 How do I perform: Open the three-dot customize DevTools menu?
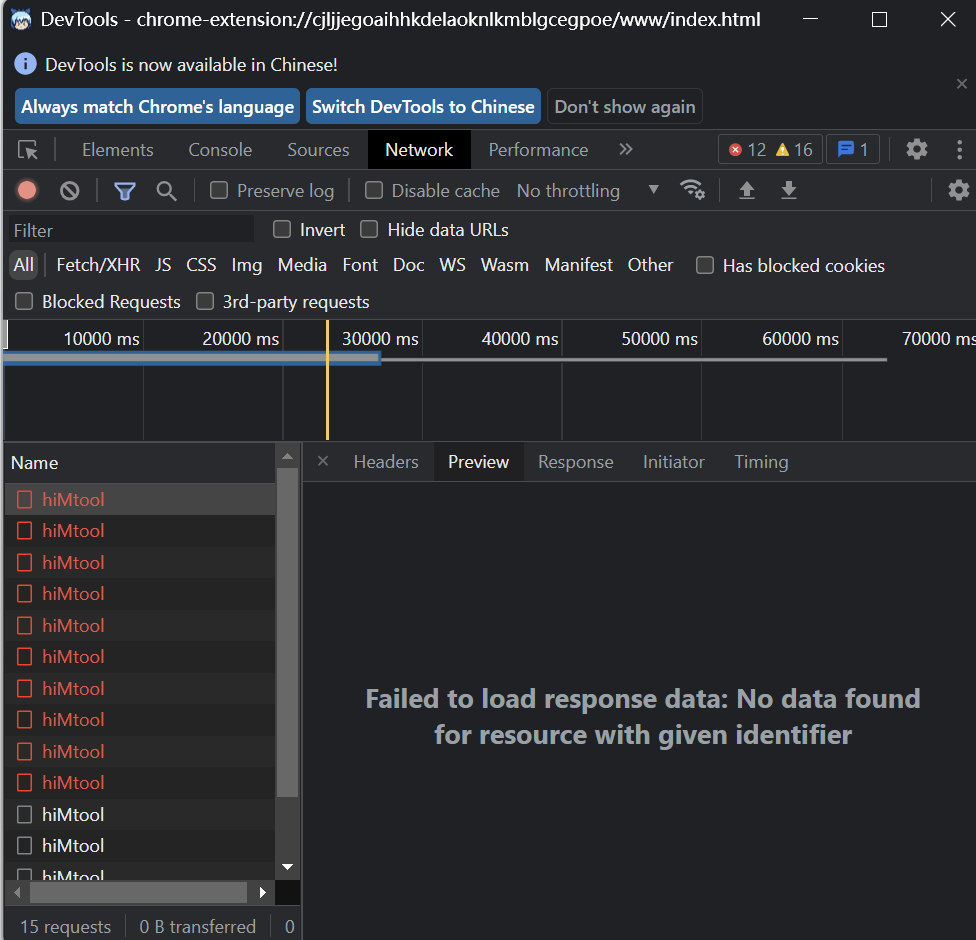pos(959,150)
